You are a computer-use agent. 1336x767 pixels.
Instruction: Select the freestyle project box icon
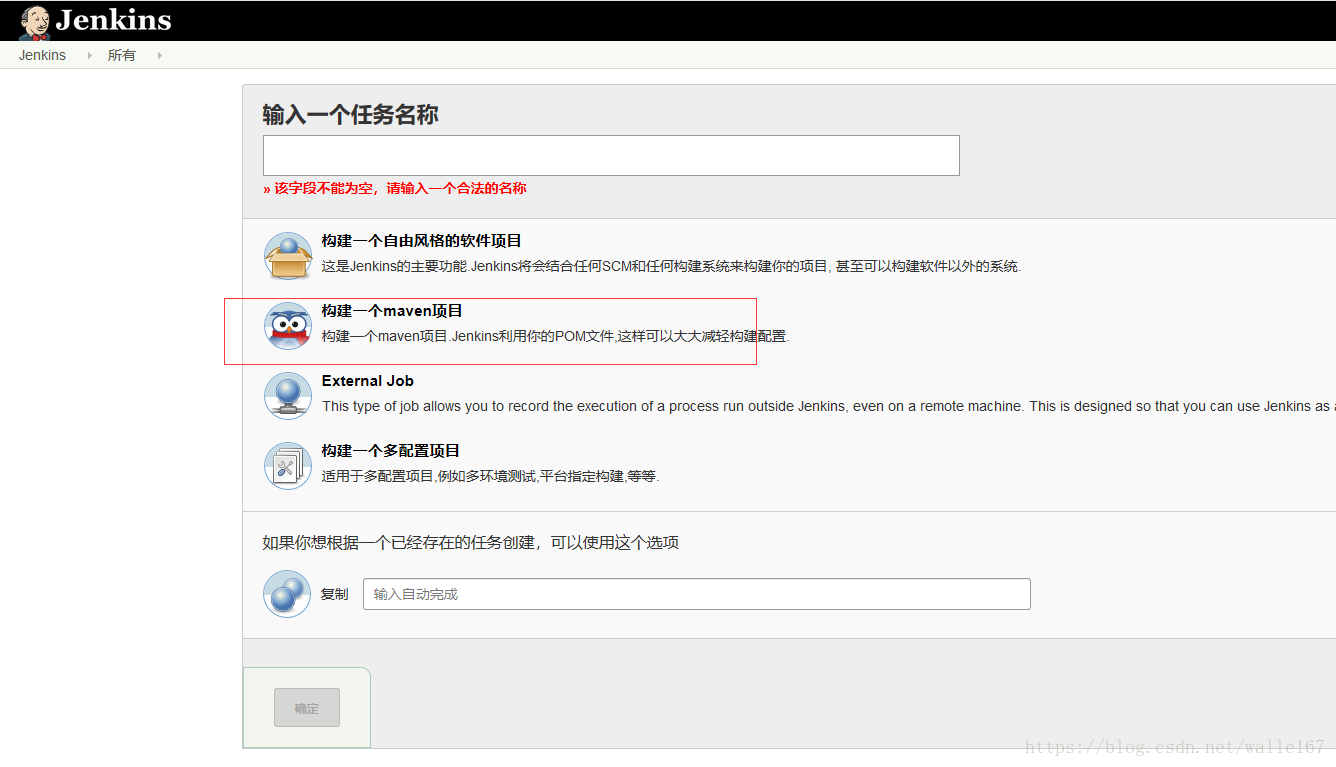point(288,256)
